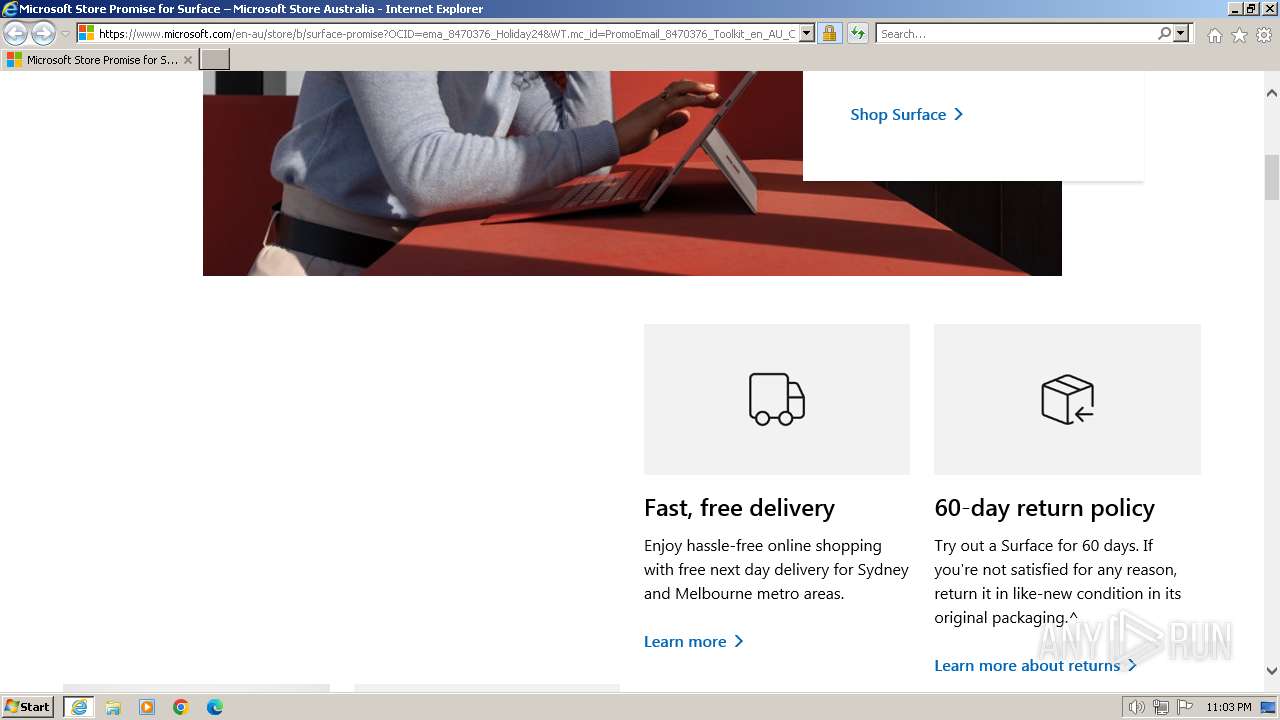Click the Learn more delivery link

click(x=694, y=642)
